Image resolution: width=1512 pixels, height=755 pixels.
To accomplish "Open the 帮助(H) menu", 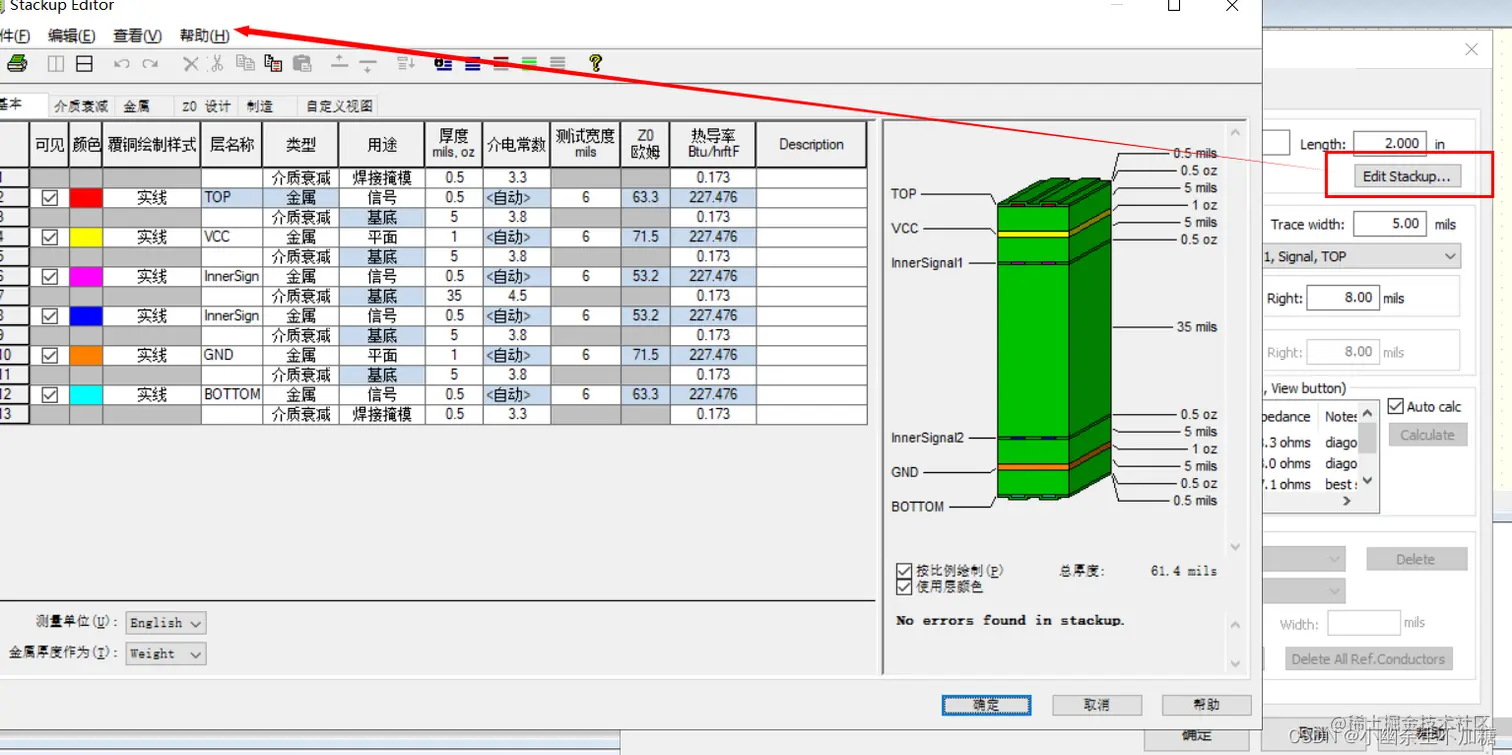I will (x=204, y=36).
